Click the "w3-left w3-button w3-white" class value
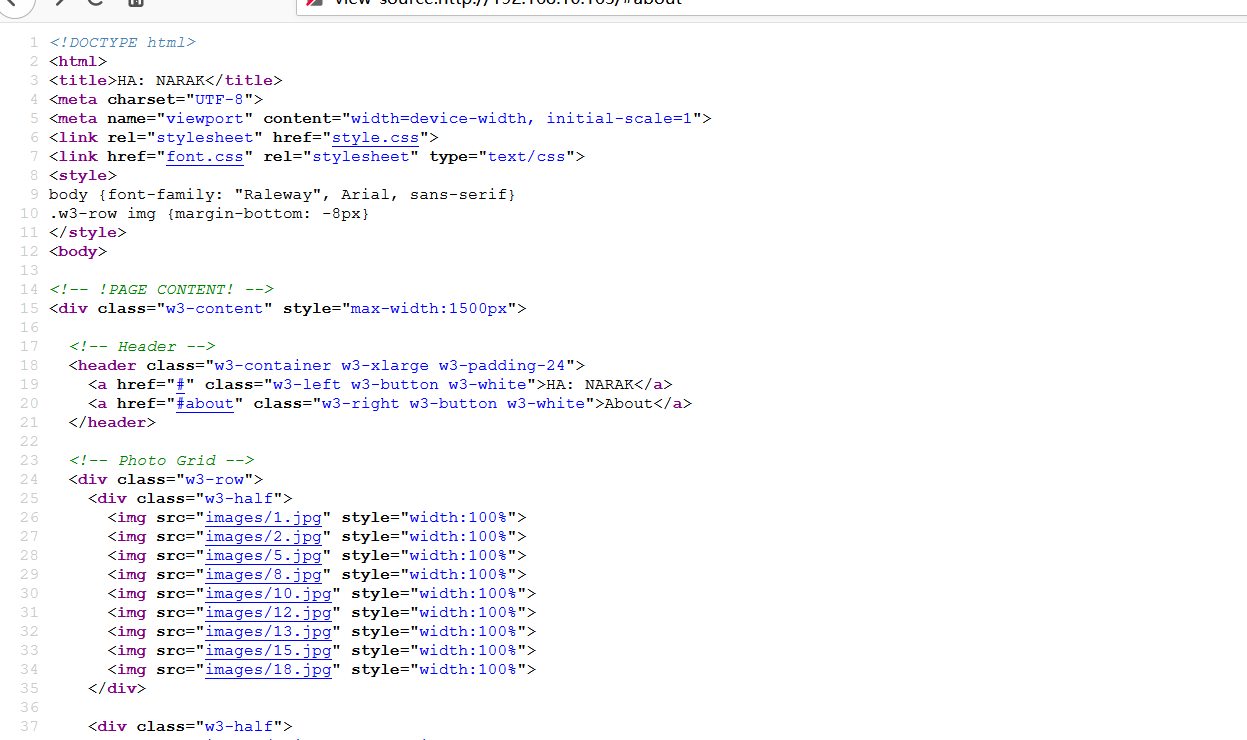Image resolution: width=1247 pixels, height=740 pixels. click(x=400, y=384)
